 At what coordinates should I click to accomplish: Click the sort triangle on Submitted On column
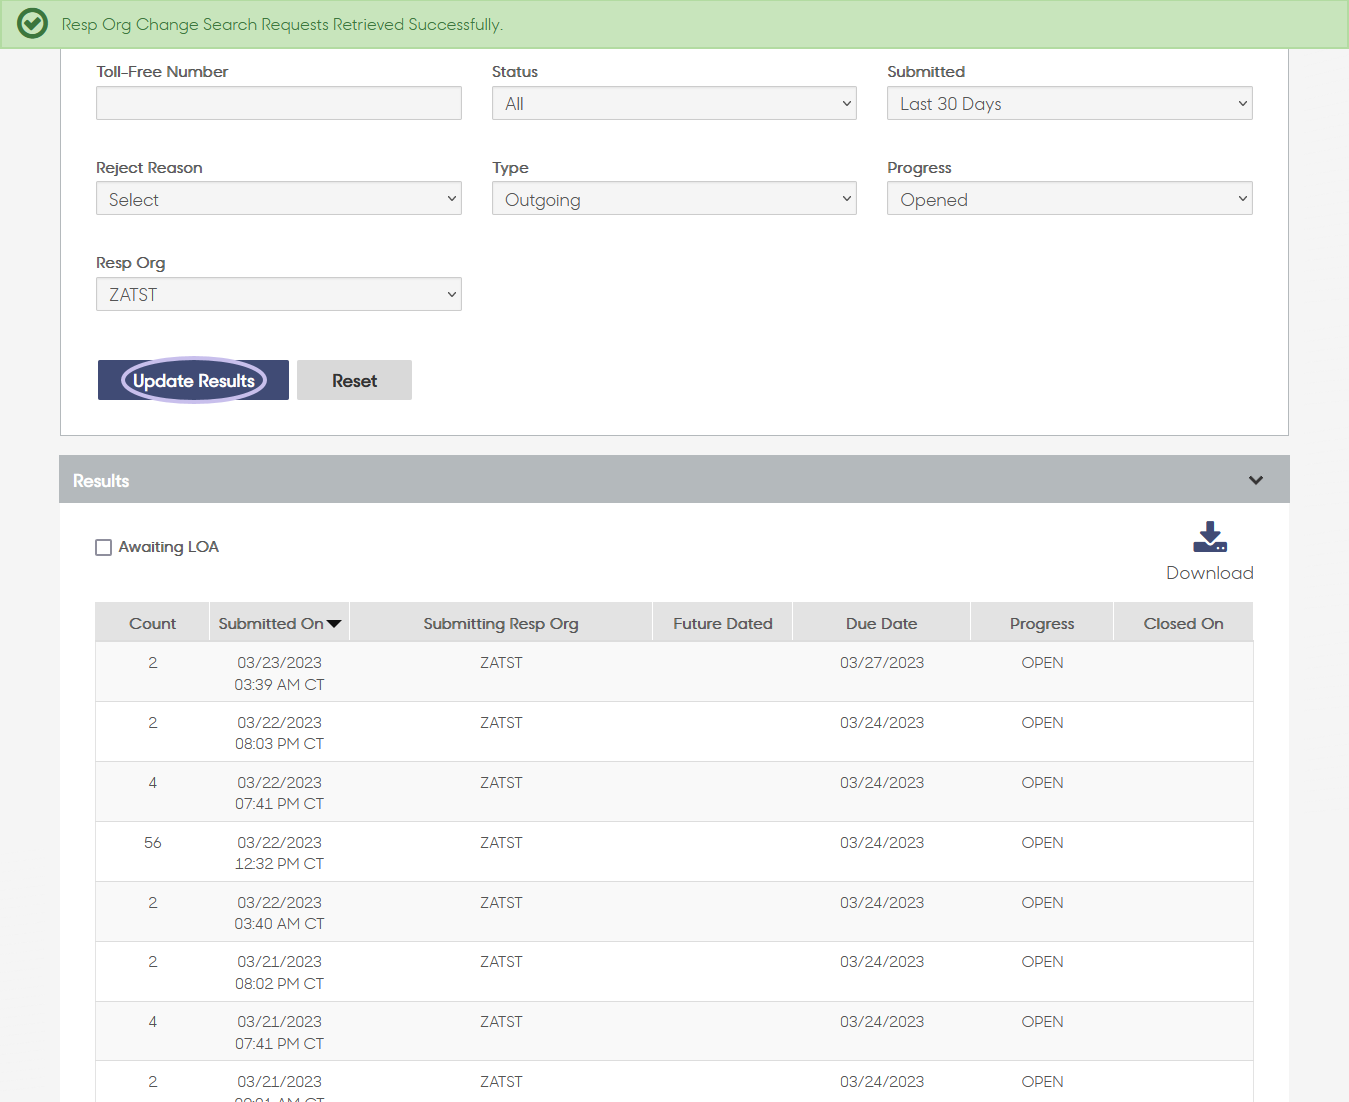click(335, 622)
